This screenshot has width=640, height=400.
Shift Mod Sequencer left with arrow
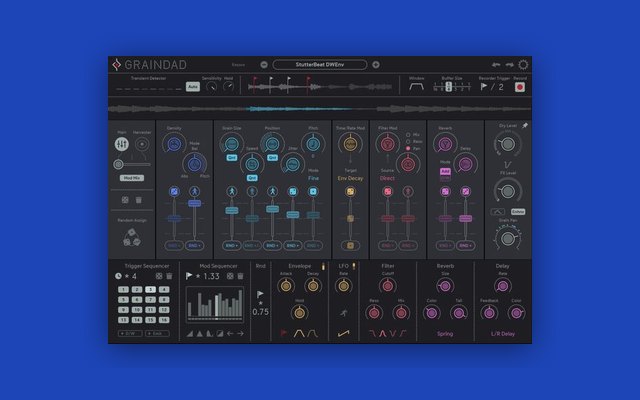click(x=230, y=333)
